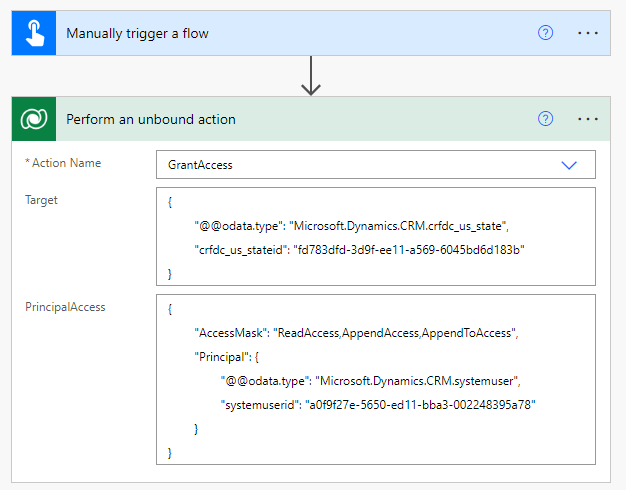
Task: Open ellipsis menu of Perform an unbound action
Action: pos(588,119)
